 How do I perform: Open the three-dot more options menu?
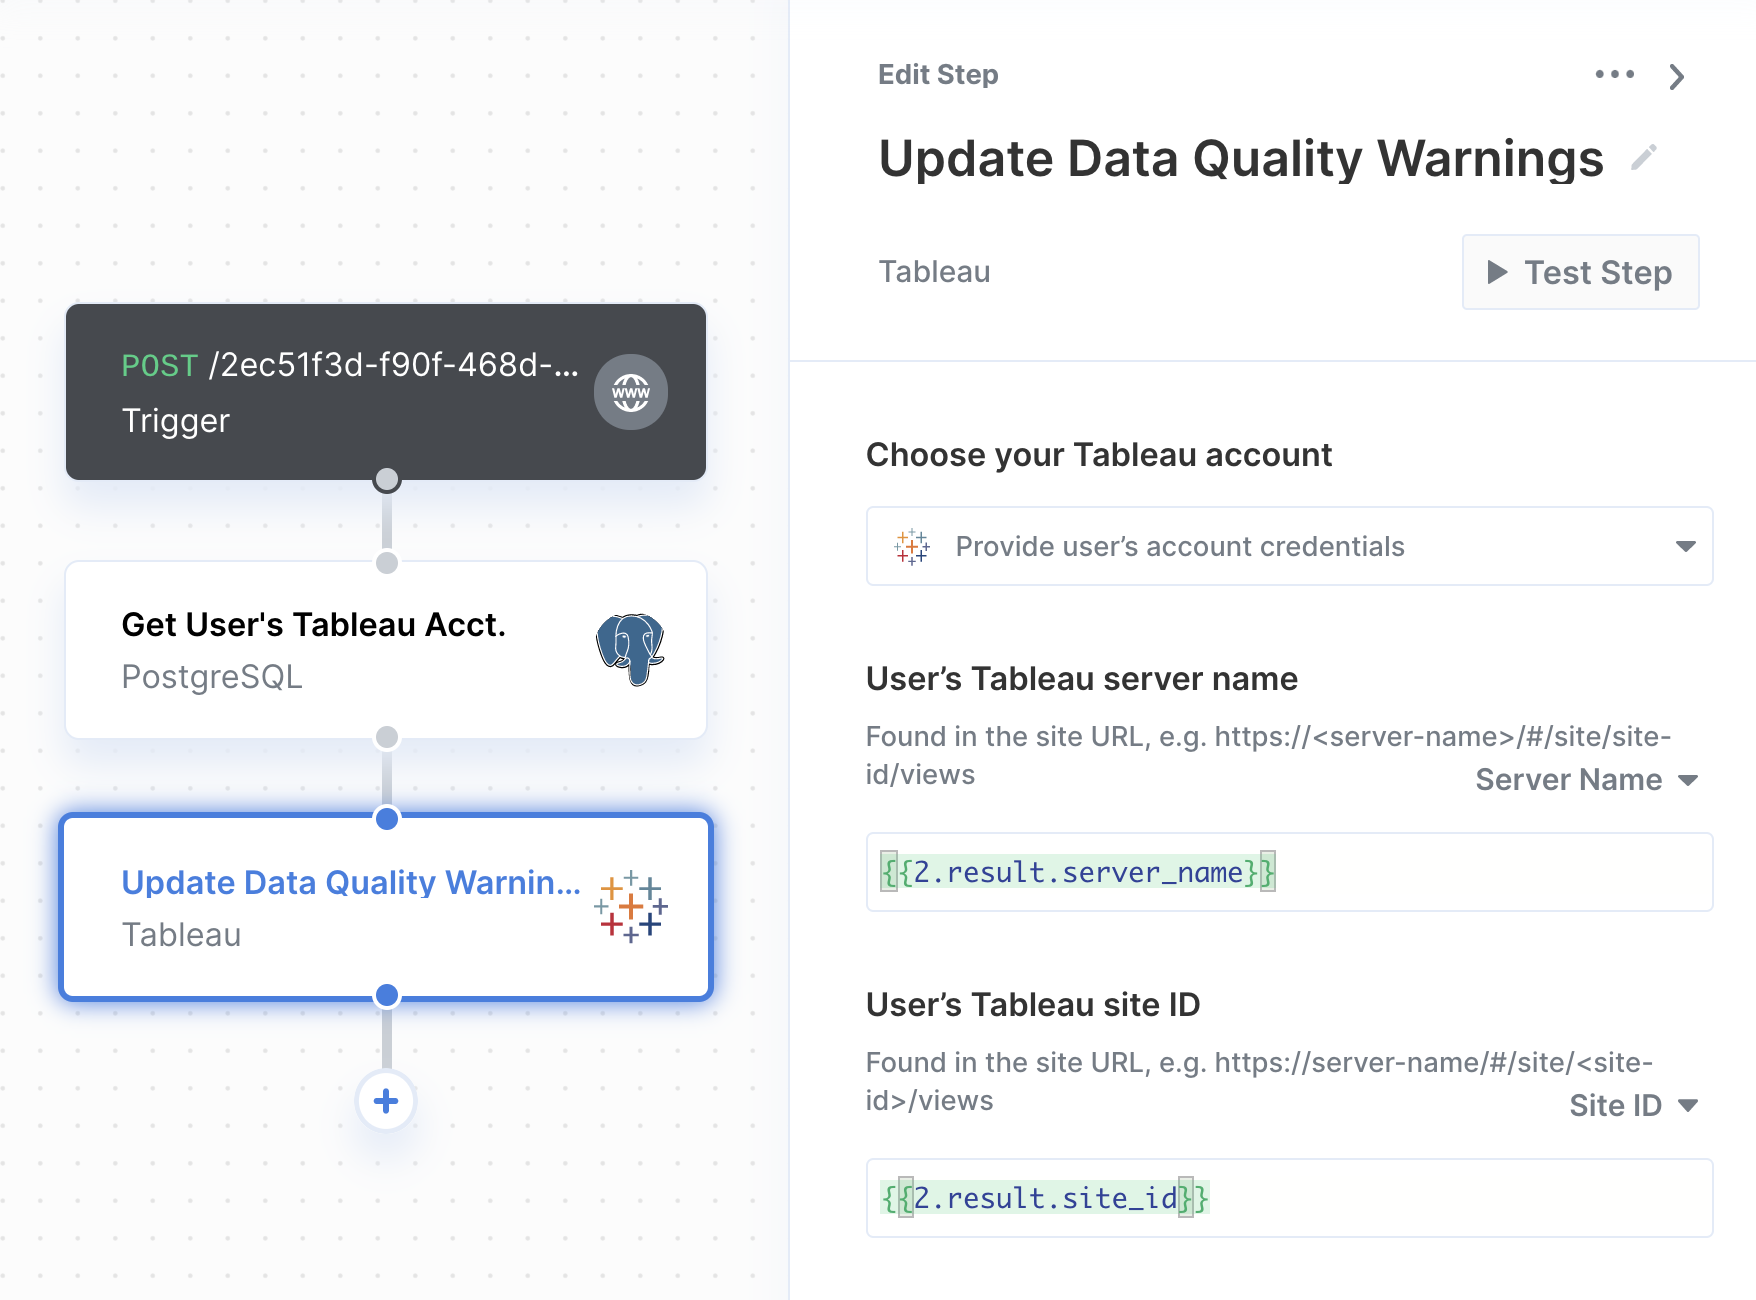click(1615, 75)
